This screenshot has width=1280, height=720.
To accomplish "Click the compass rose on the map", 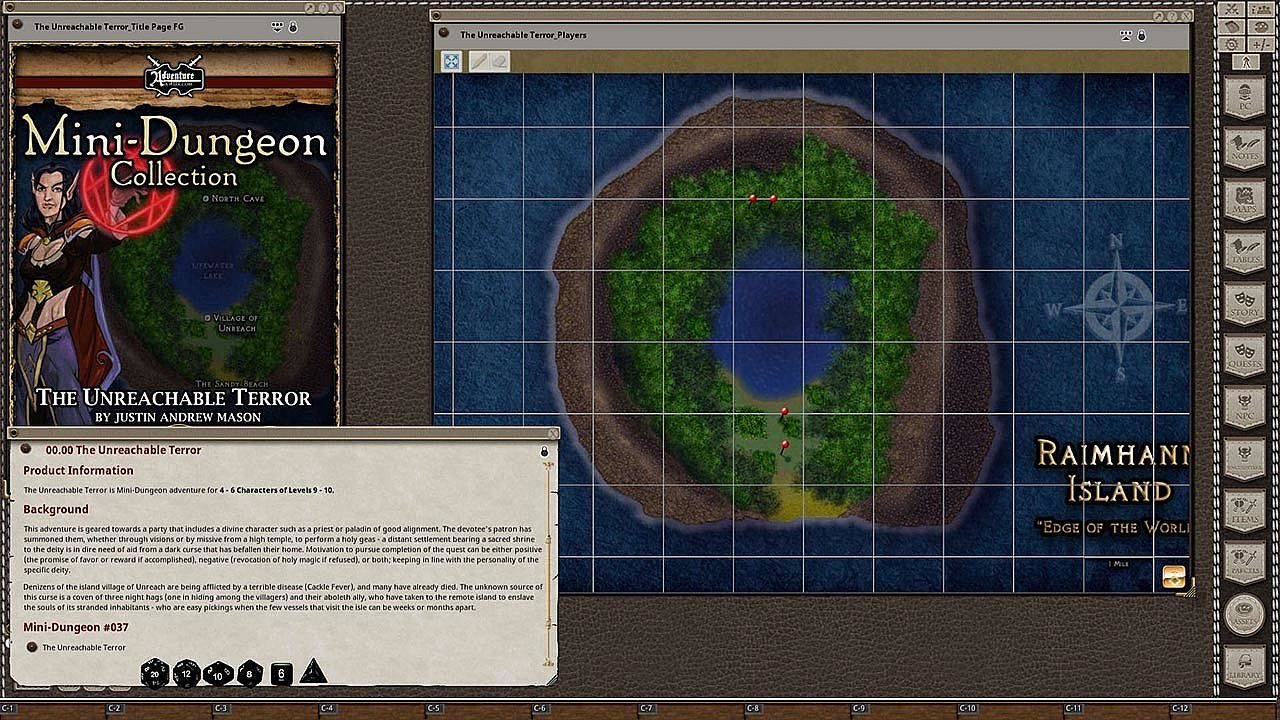I will [1119, 307].
